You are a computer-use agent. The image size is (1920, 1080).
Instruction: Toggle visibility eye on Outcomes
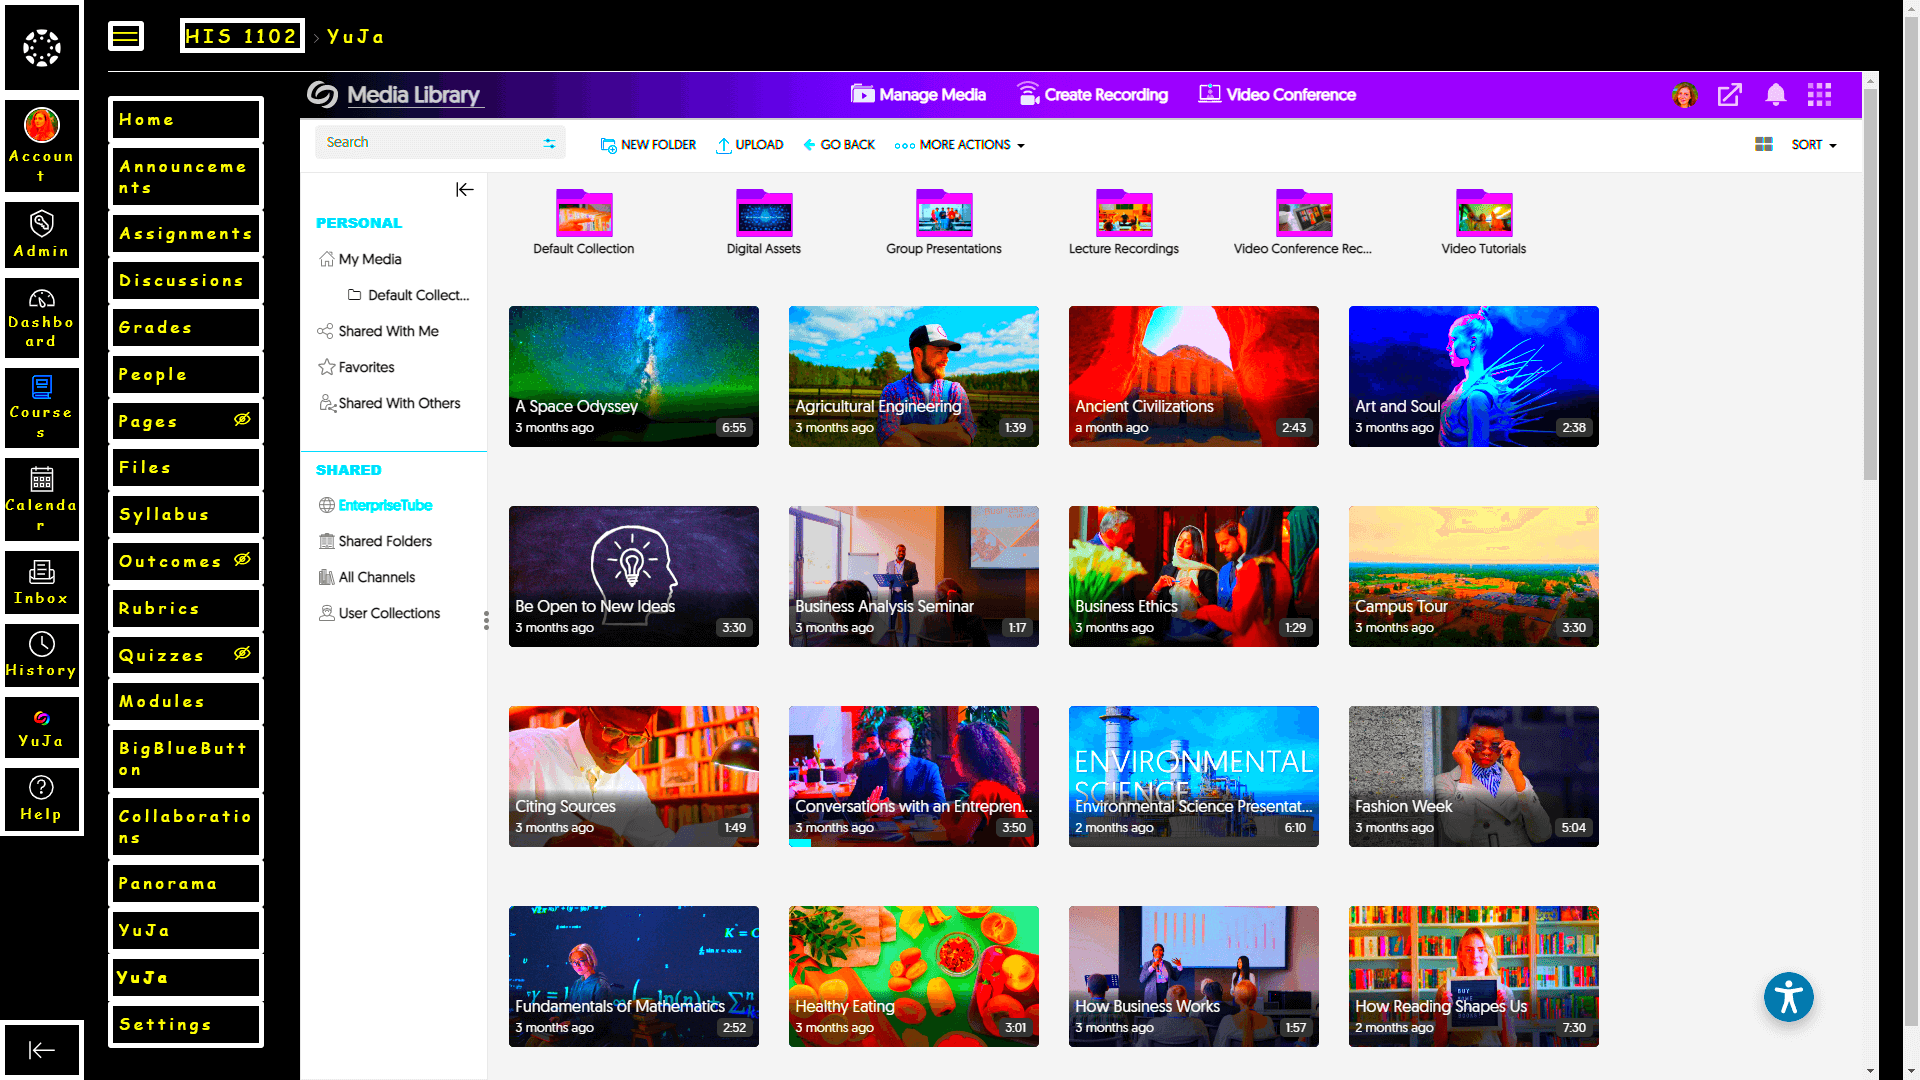click(242, 559)
